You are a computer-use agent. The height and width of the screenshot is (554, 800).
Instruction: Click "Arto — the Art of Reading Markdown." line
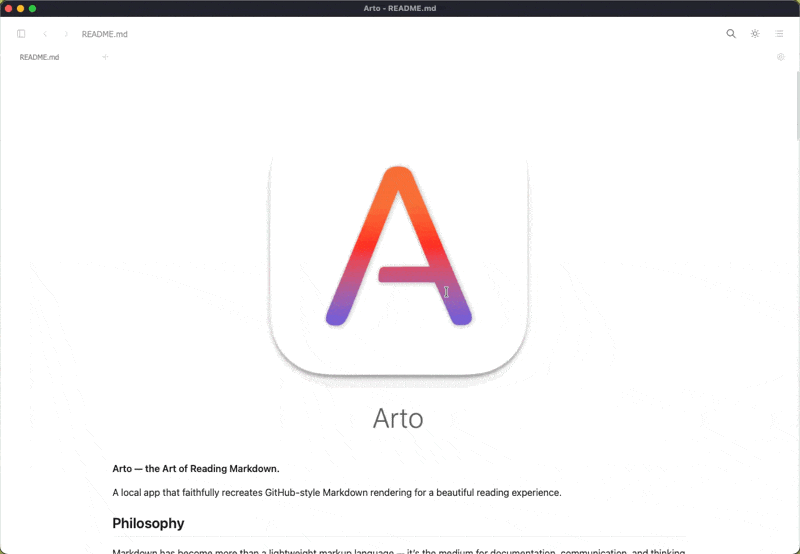pyautogui.click(x=196, y=468)
